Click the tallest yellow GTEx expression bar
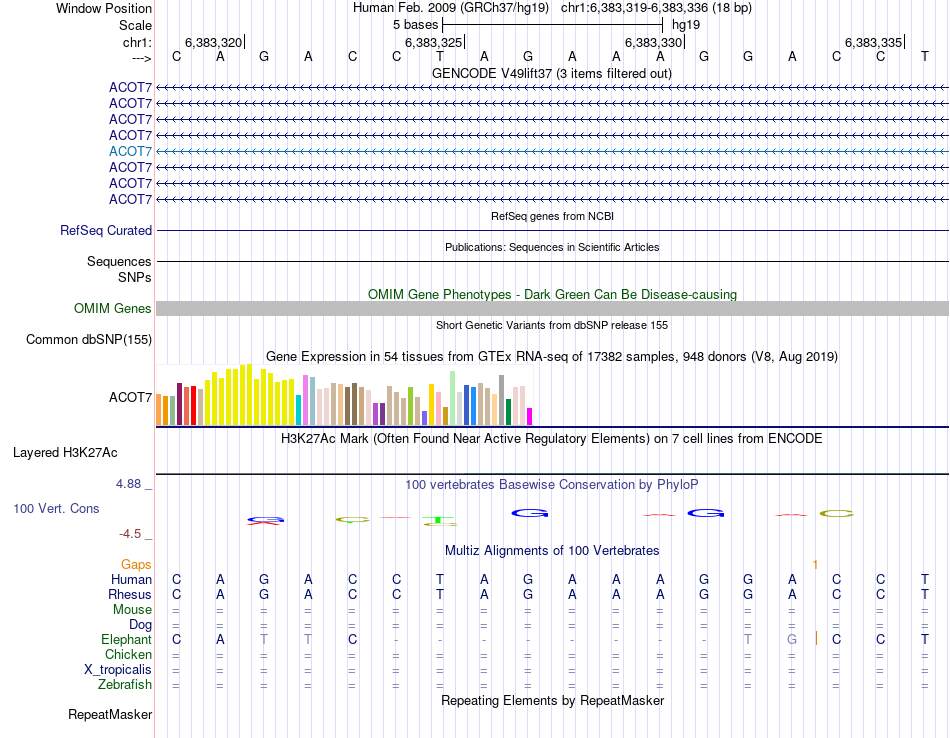This screenshot has width=950, height=738. [x=249, y=394]
